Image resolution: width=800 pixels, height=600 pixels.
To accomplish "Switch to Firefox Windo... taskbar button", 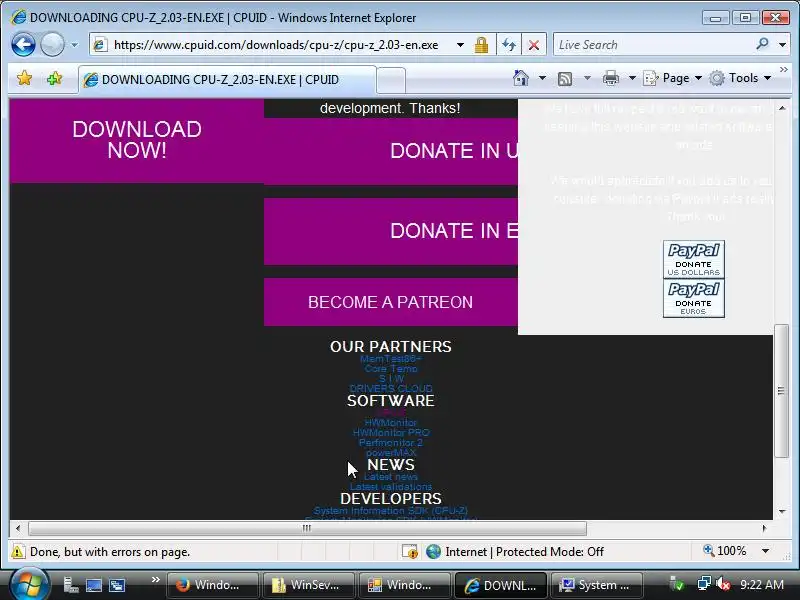I will [x=212, y=585].
